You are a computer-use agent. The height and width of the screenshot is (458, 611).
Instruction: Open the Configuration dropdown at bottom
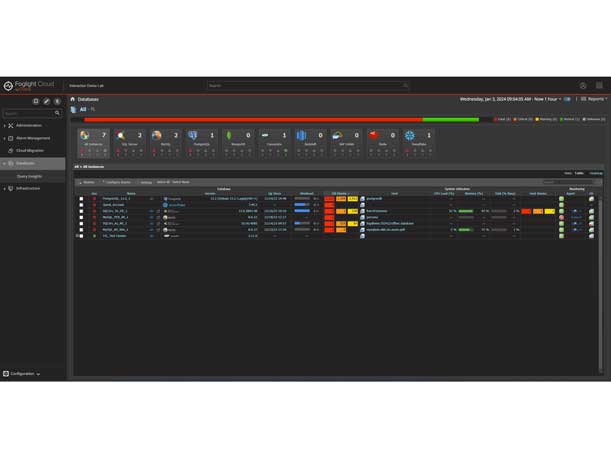[x=22, y=374]
